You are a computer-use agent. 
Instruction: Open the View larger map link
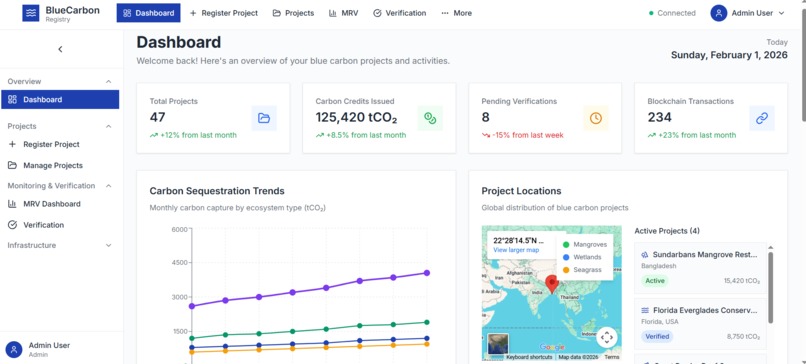(516, 250)
